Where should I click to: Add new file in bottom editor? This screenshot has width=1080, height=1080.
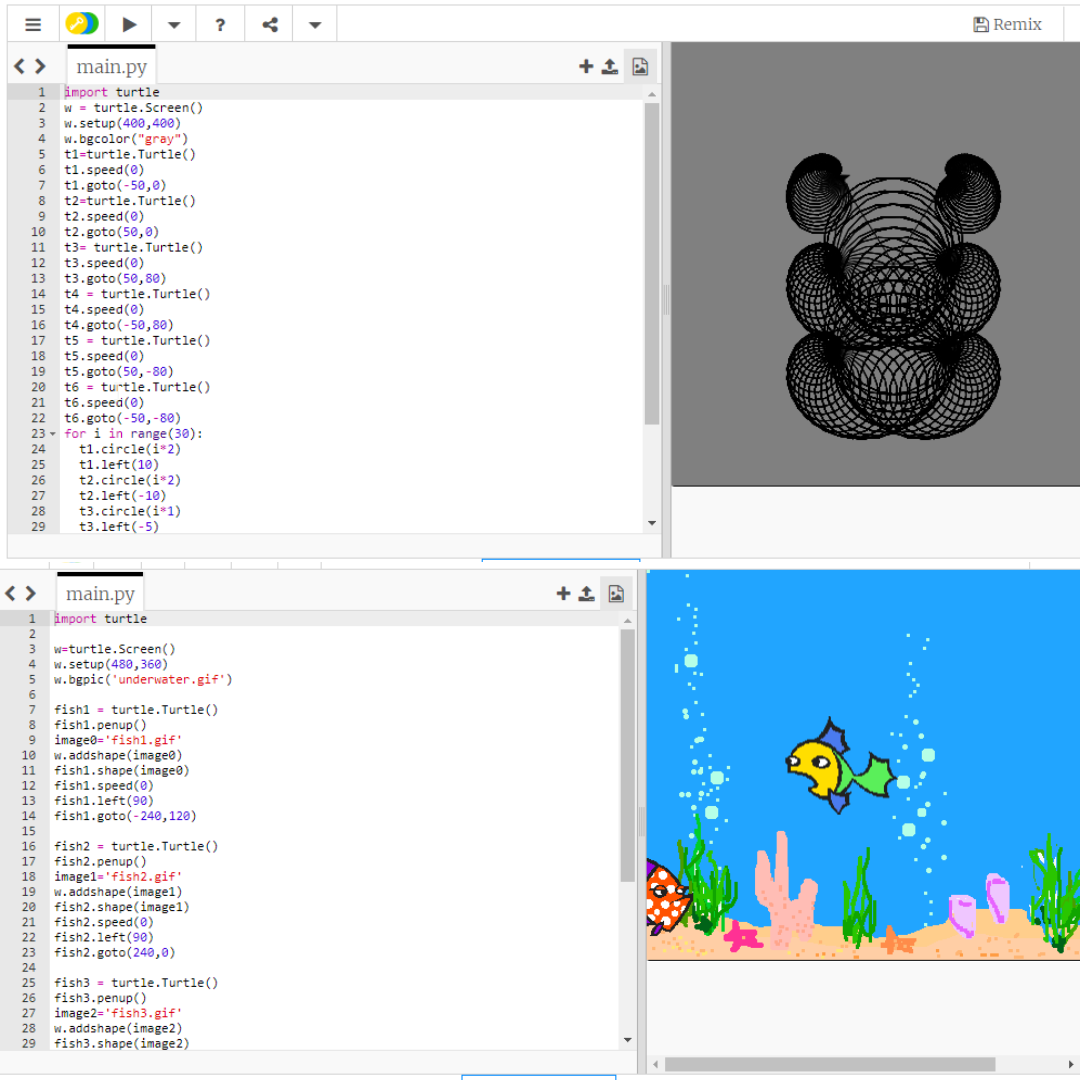(563, 593)
